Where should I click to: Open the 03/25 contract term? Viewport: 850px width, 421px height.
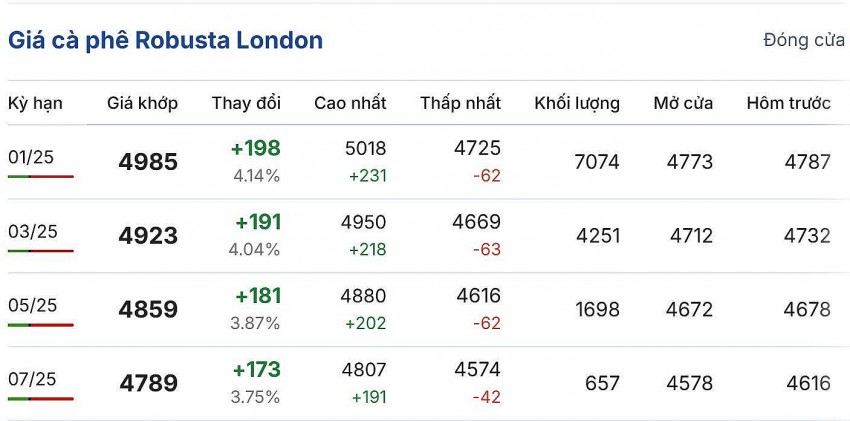33,232
